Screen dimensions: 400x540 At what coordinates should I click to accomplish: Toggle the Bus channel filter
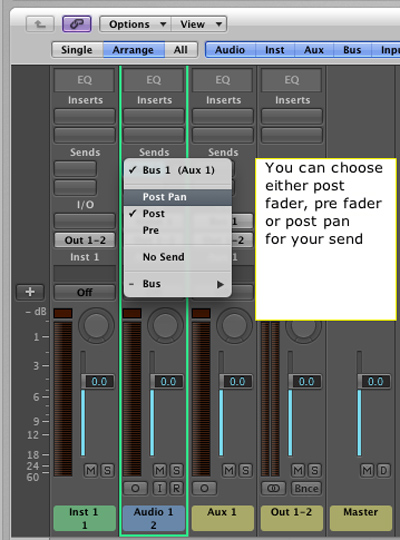tap(352, 50)
